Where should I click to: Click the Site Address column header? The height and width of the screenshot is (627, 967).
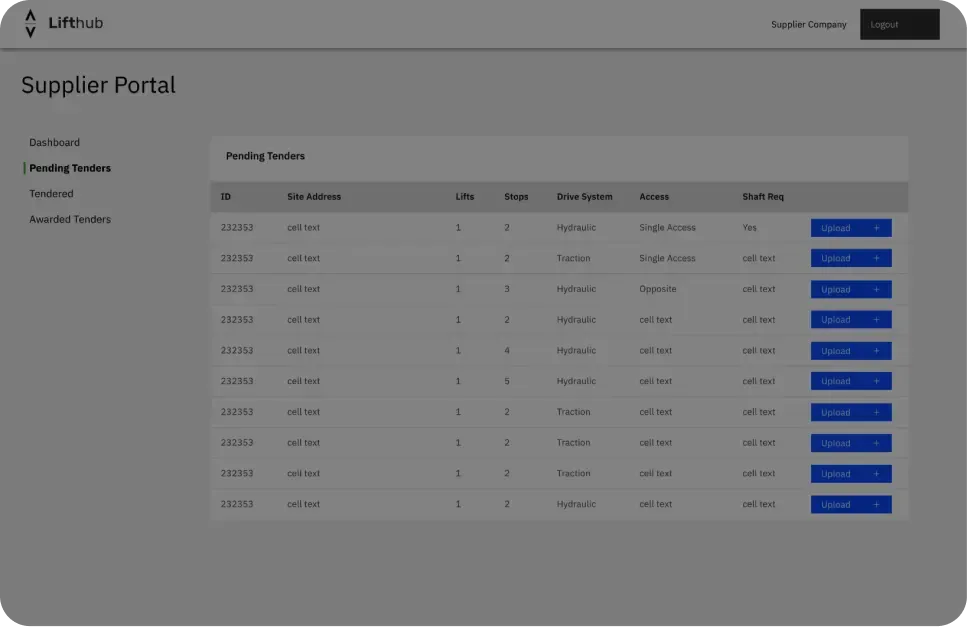[x=314, y=197]
